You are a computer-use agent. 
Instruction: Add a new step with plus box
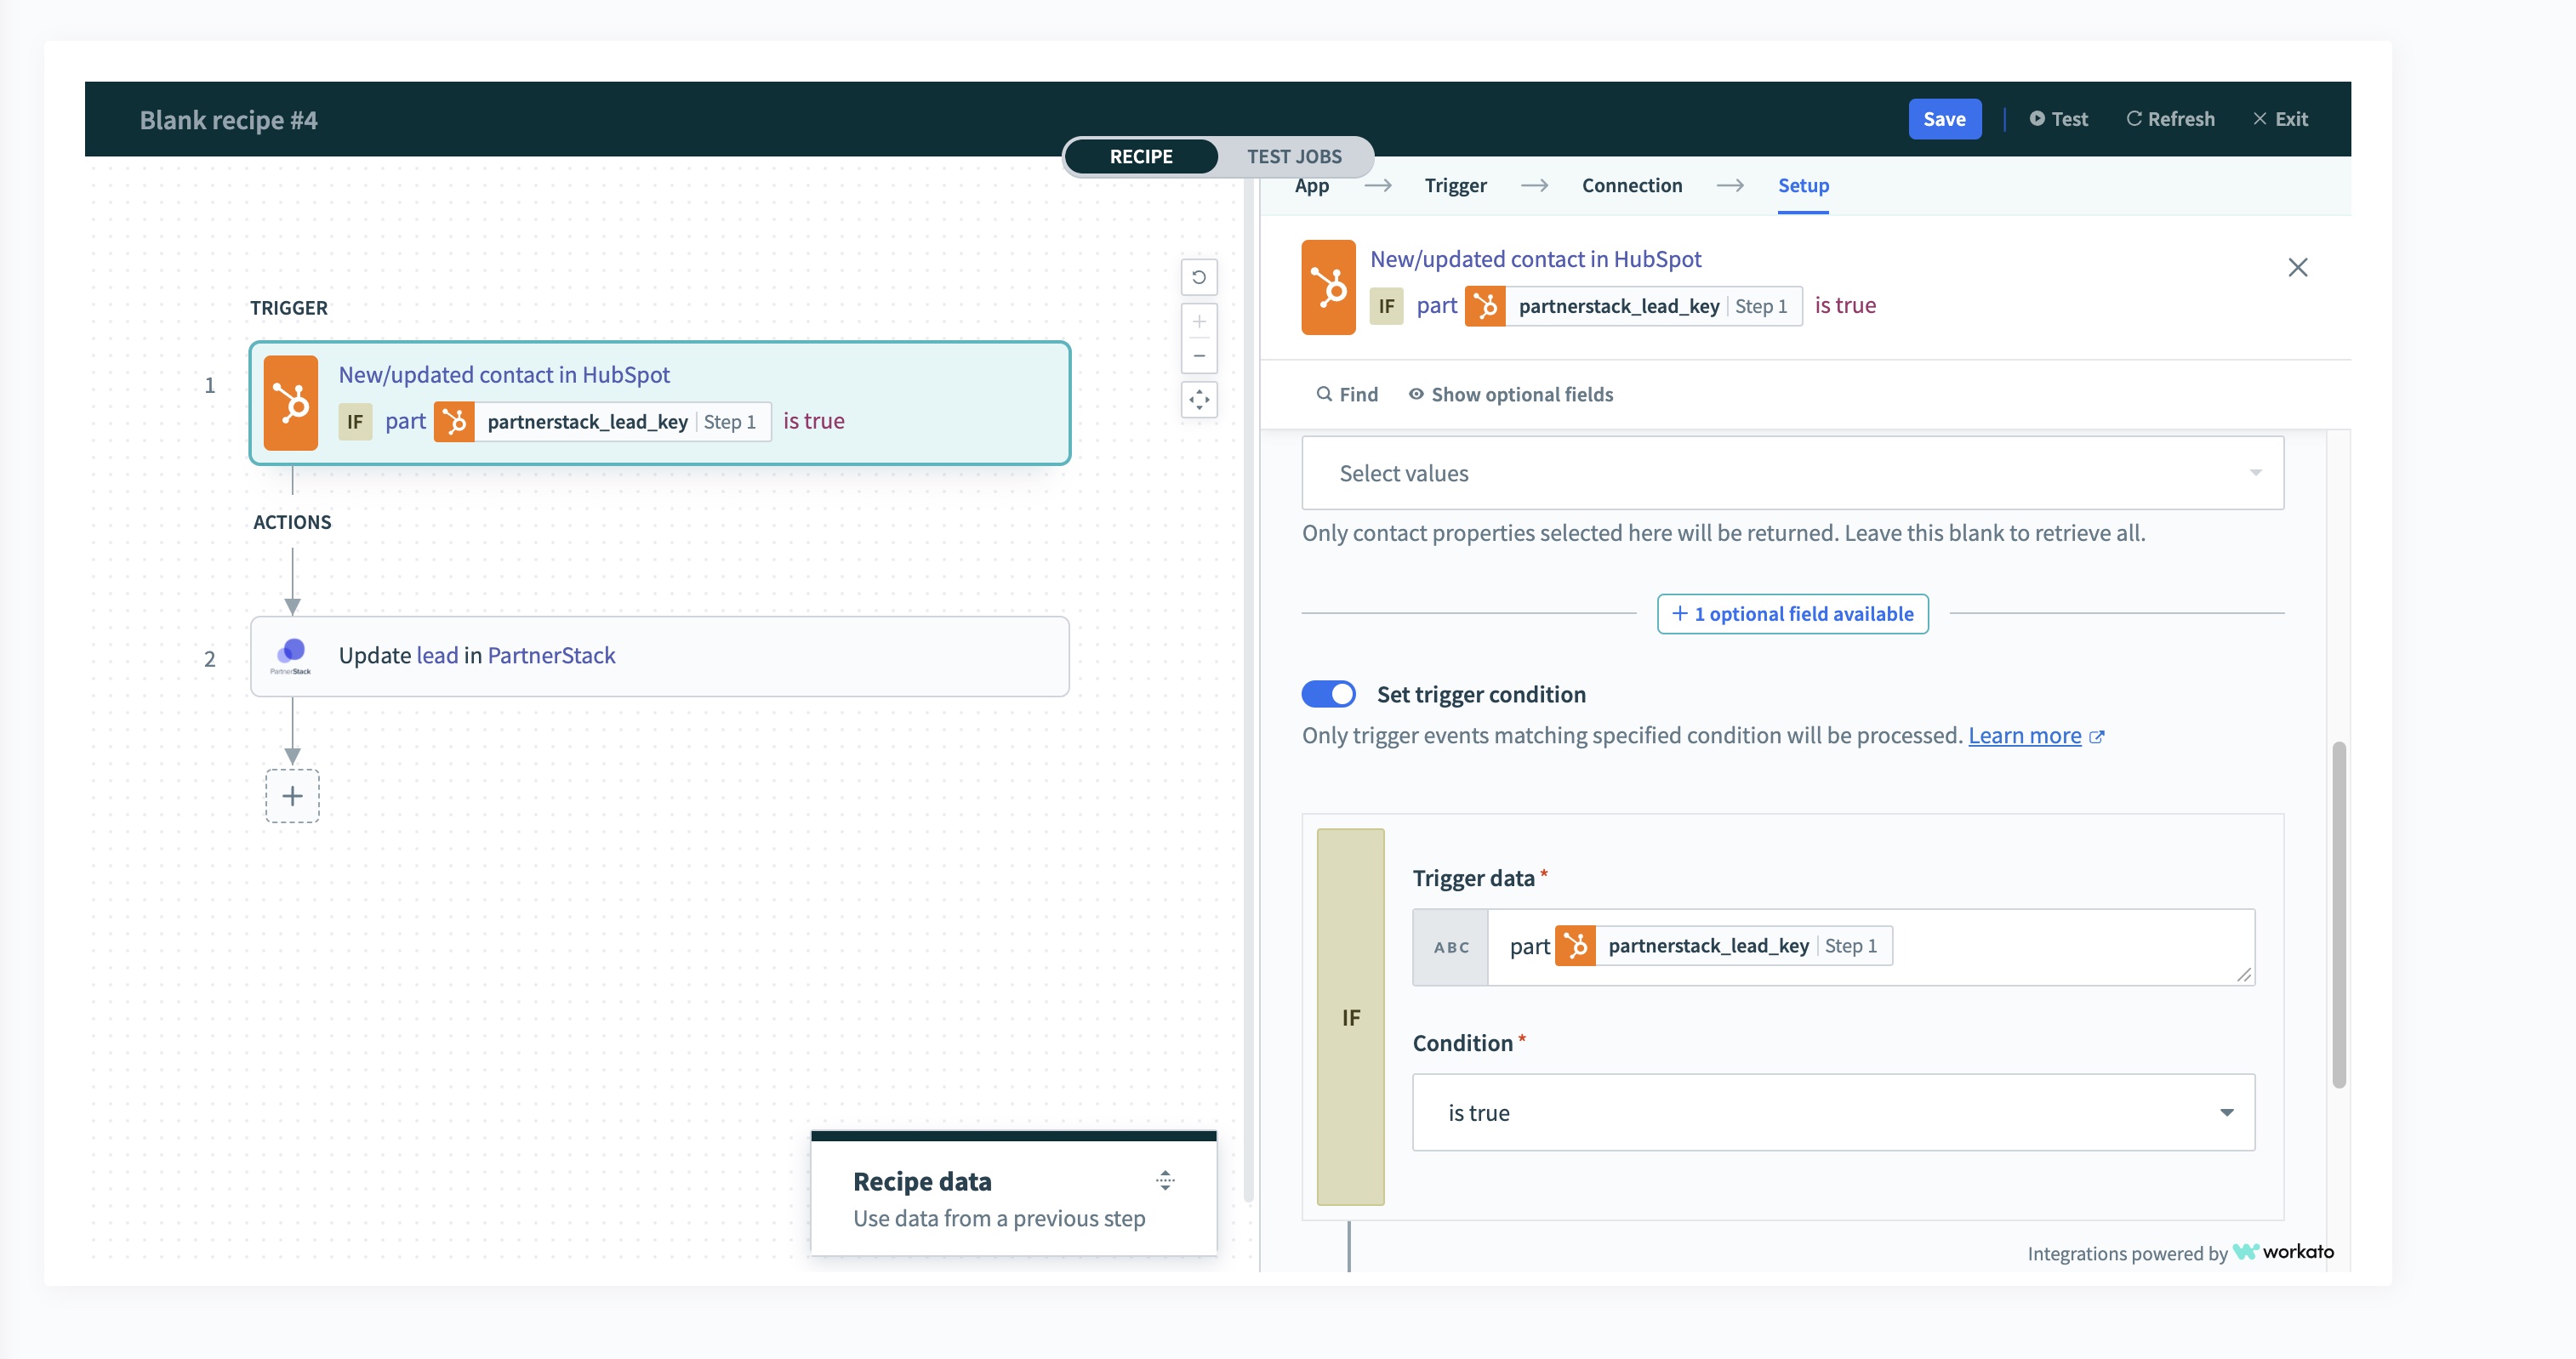point(292,796)
